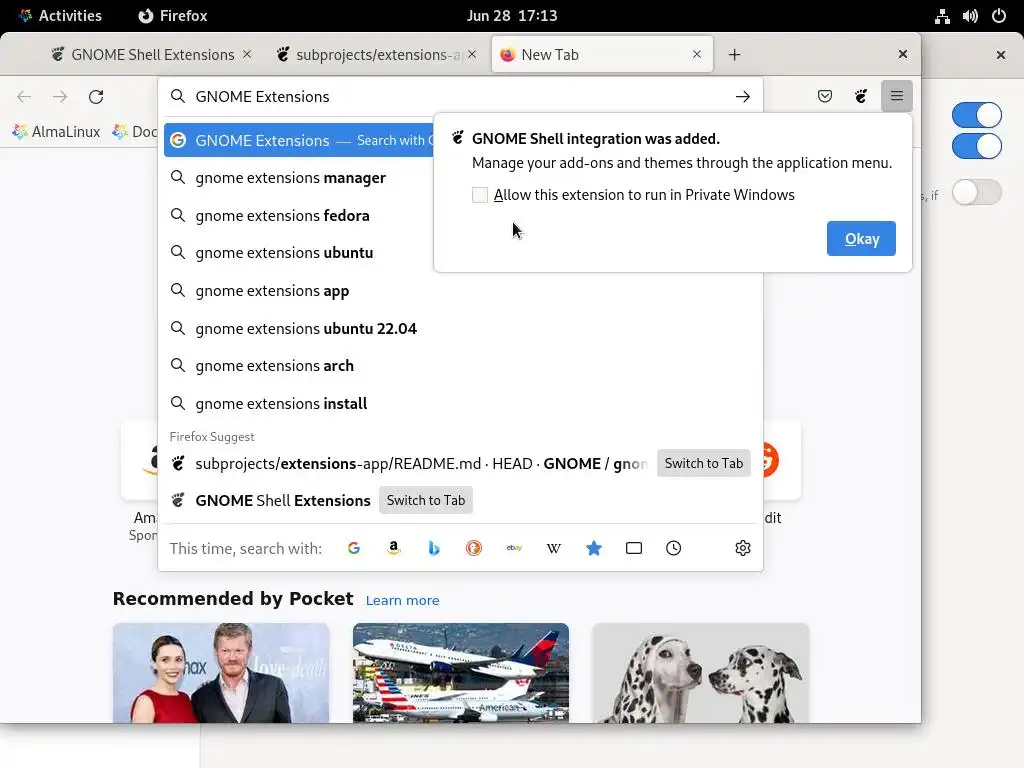Click Switch to Tab for README.md suggestion
Viewport: 1024px width, 768px height.
(703, 463)
